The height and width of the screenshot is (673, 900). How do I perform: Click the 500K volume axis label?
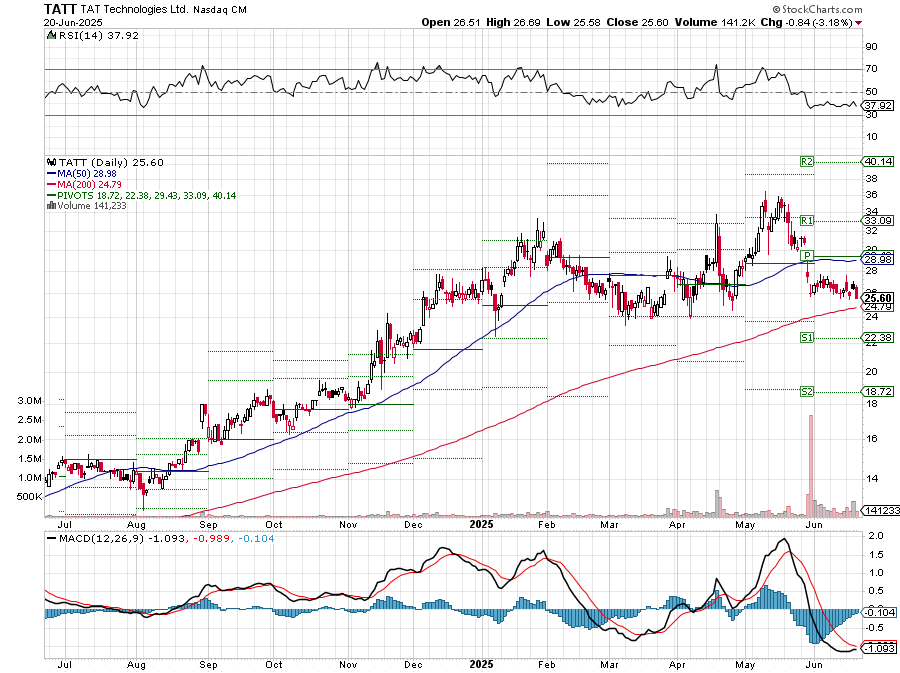(29, 497)
